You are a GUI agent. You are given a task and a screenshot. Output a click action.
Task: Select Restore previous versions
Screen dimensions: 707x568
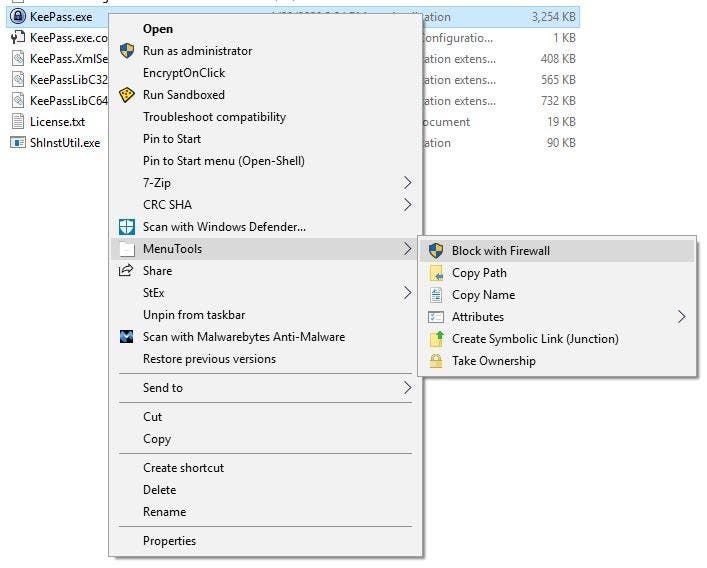(266, 359)
